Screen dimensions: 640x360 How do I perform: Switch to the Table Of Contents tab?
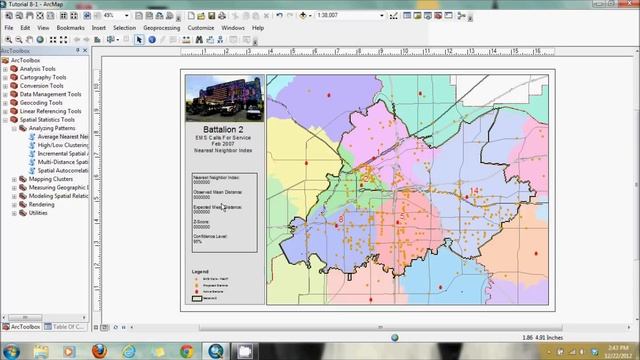coord(65,327)
